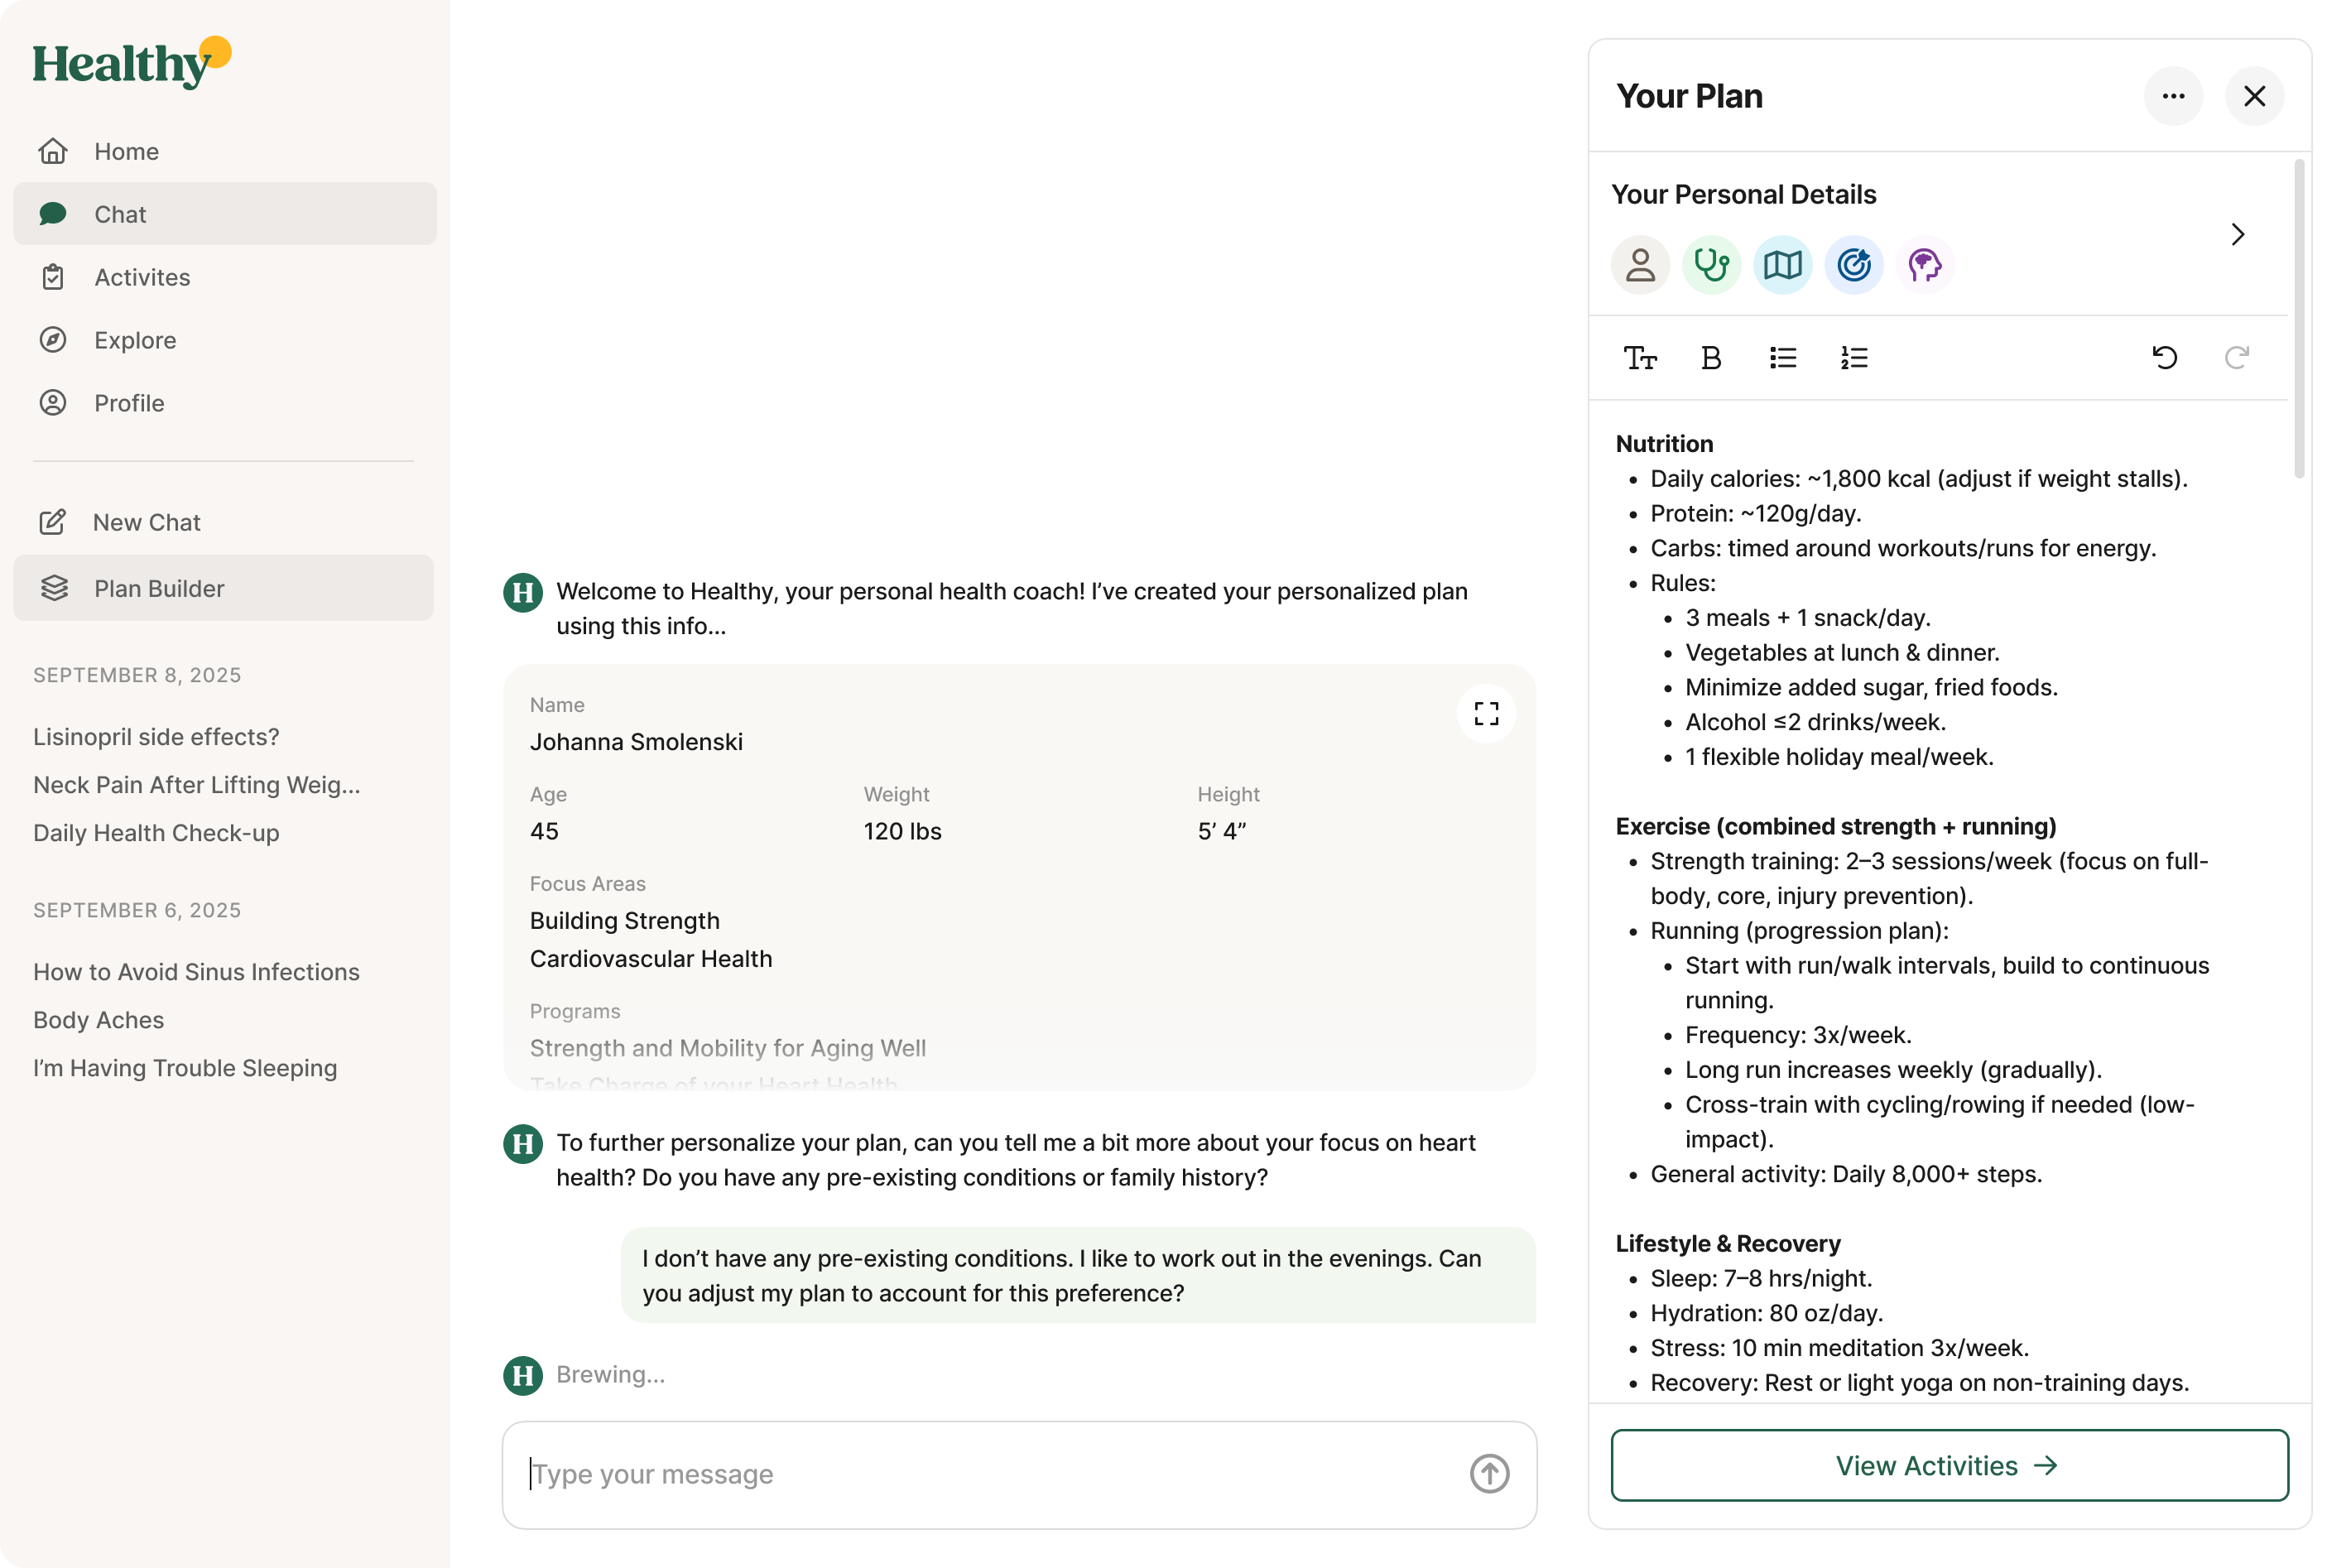The width and height of the screenshot is (2351, 1568).
Task: Open the Plan Builder
Action: [225, 588]
